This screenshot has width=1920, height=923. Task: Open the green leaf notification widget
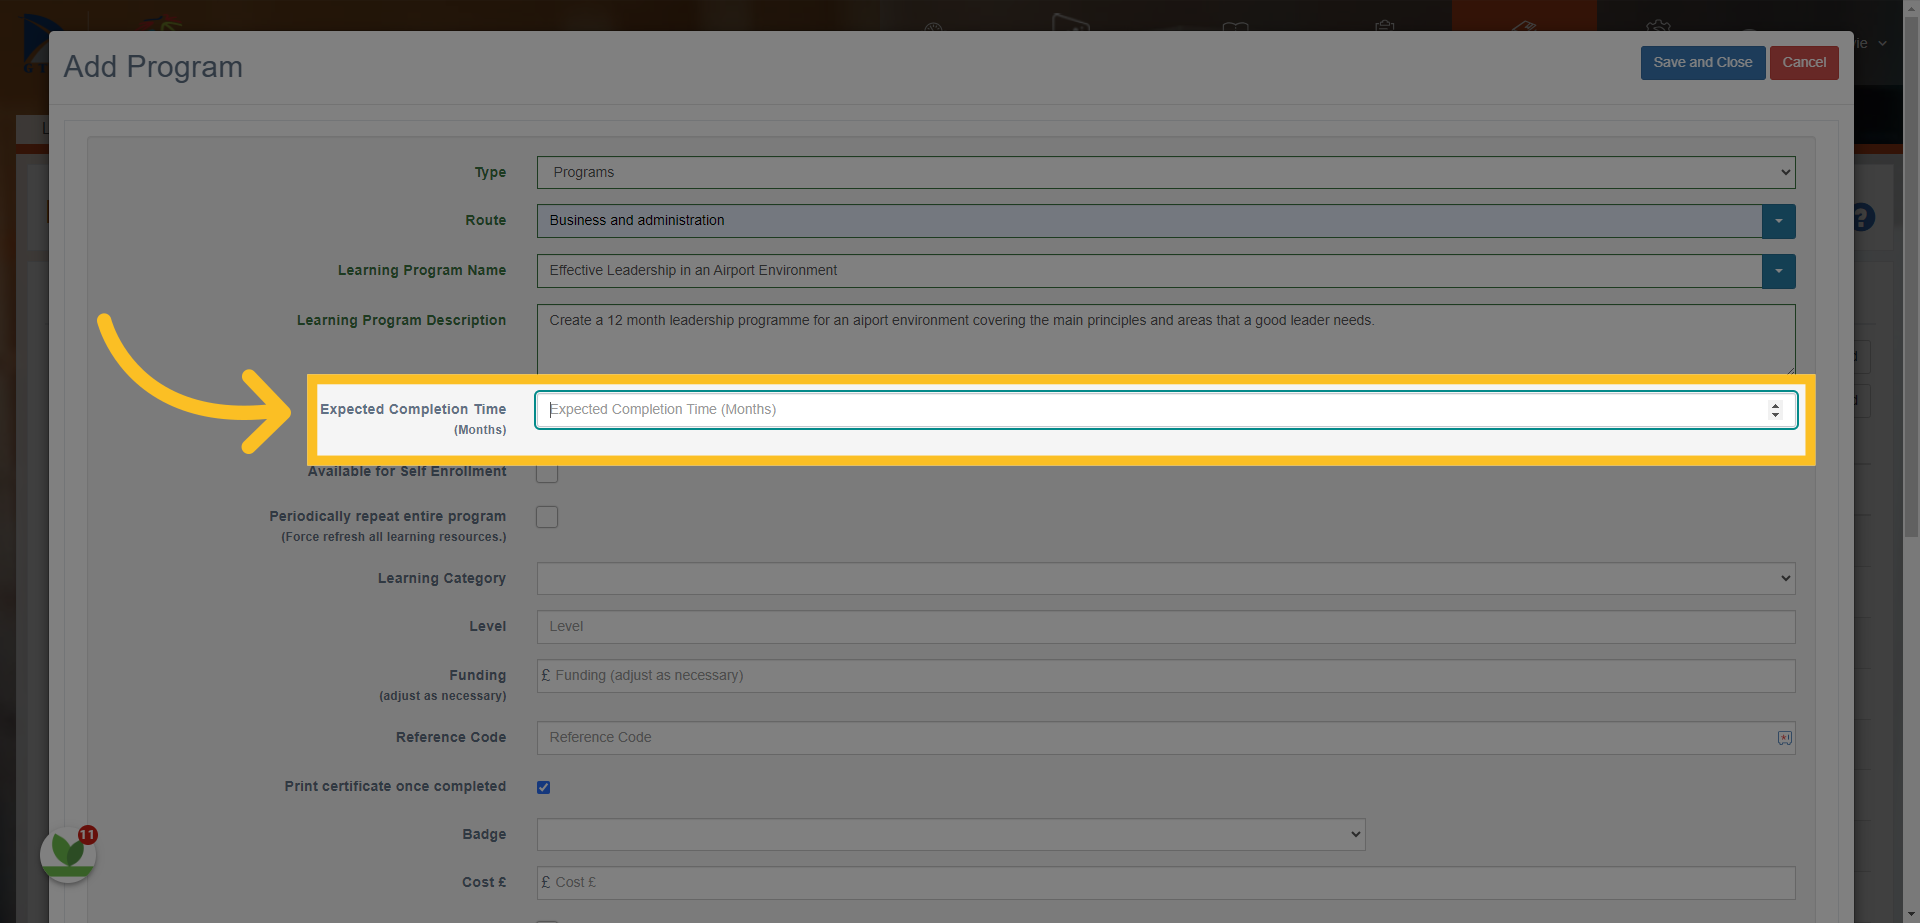point(68,854)
